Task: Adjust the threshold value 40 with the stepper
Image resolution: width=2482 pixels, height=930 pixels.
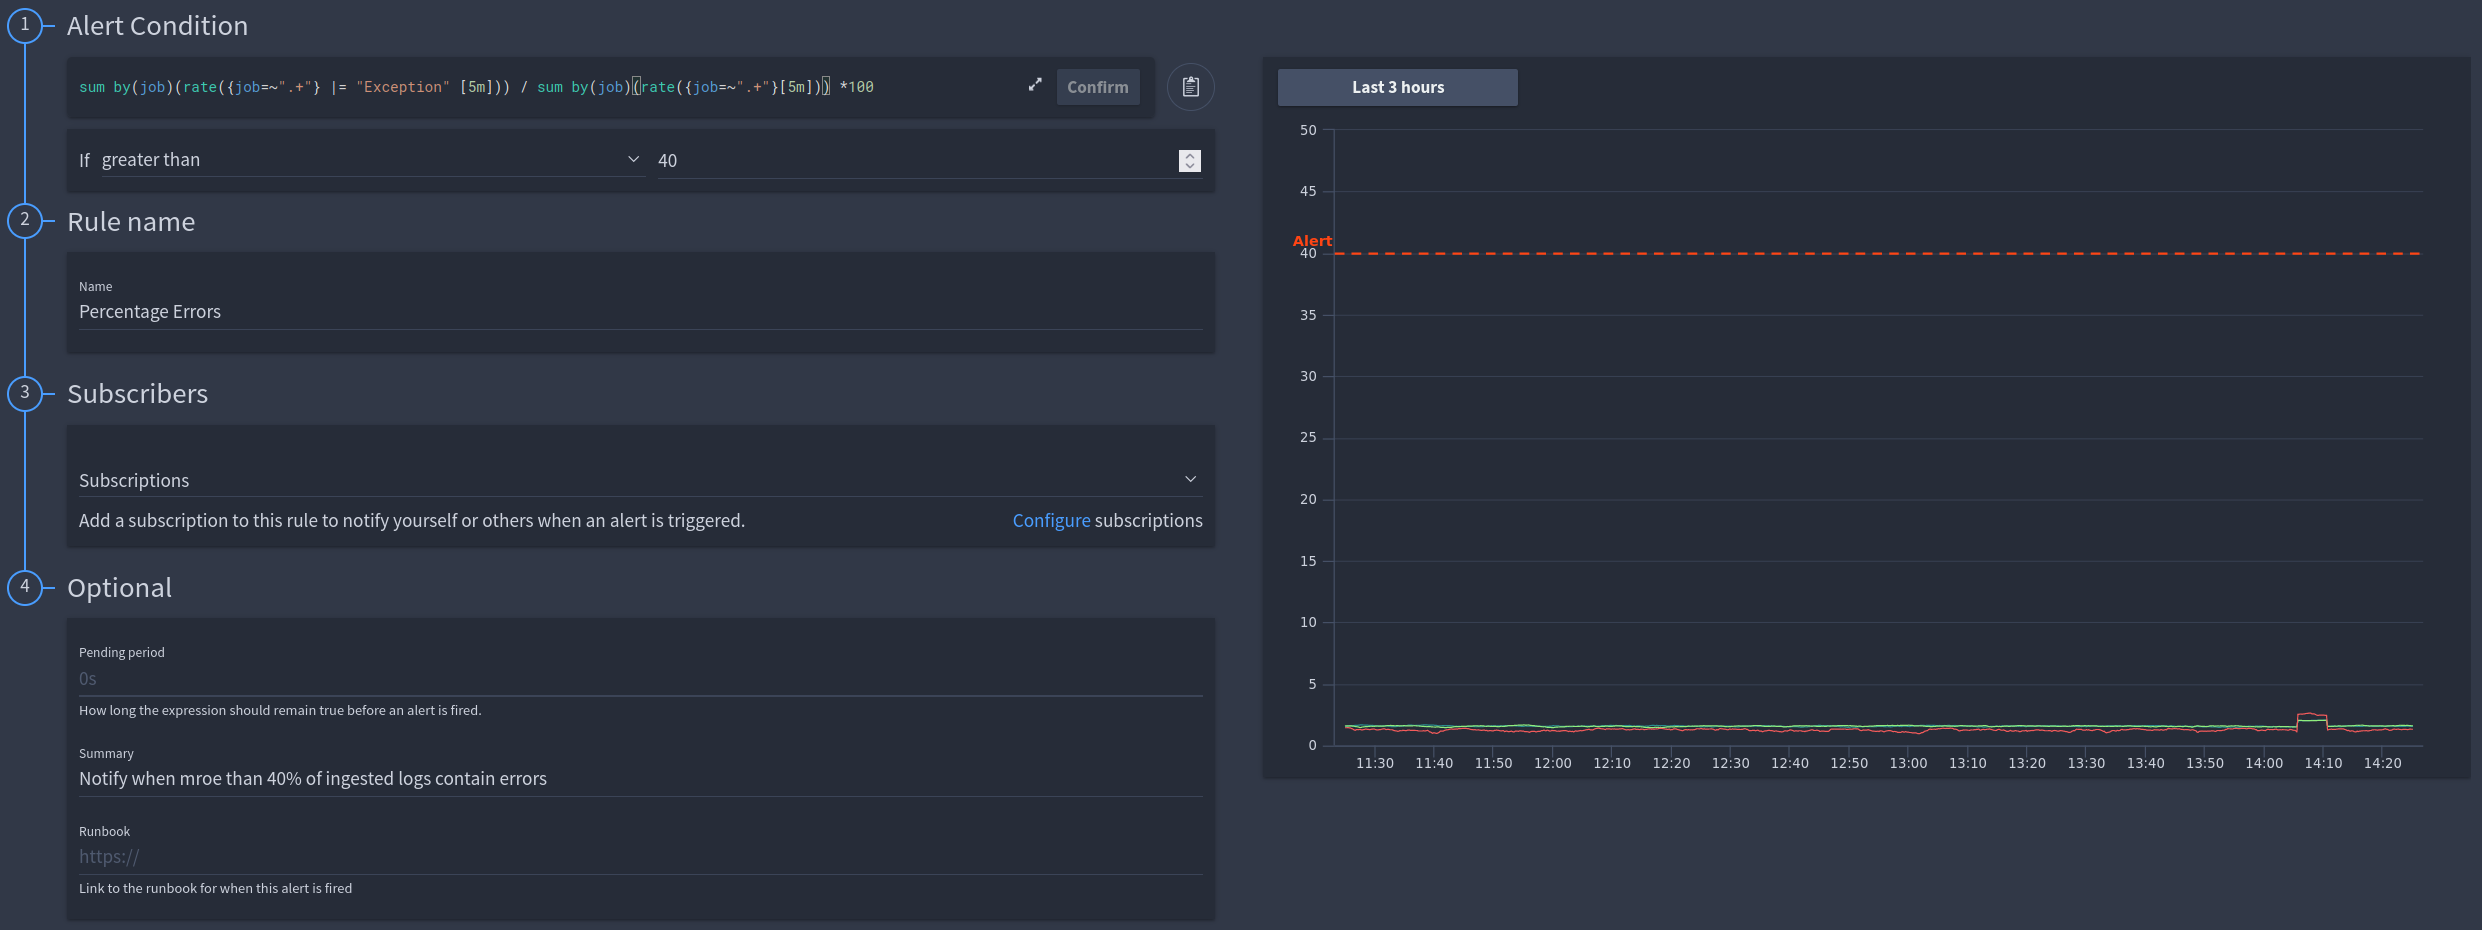Action: pos(1189,160)
